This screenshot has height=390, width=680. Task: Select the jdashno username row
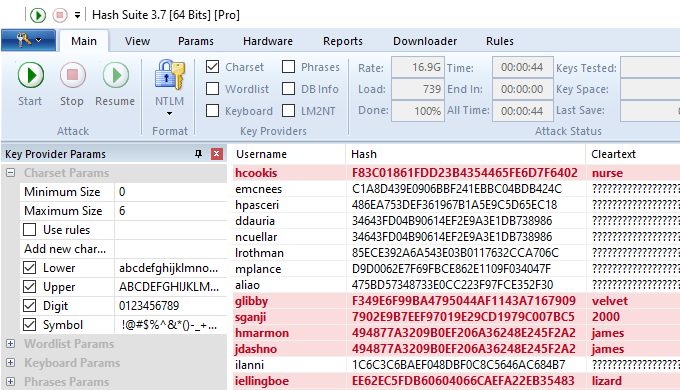click(x=256, y=349)
